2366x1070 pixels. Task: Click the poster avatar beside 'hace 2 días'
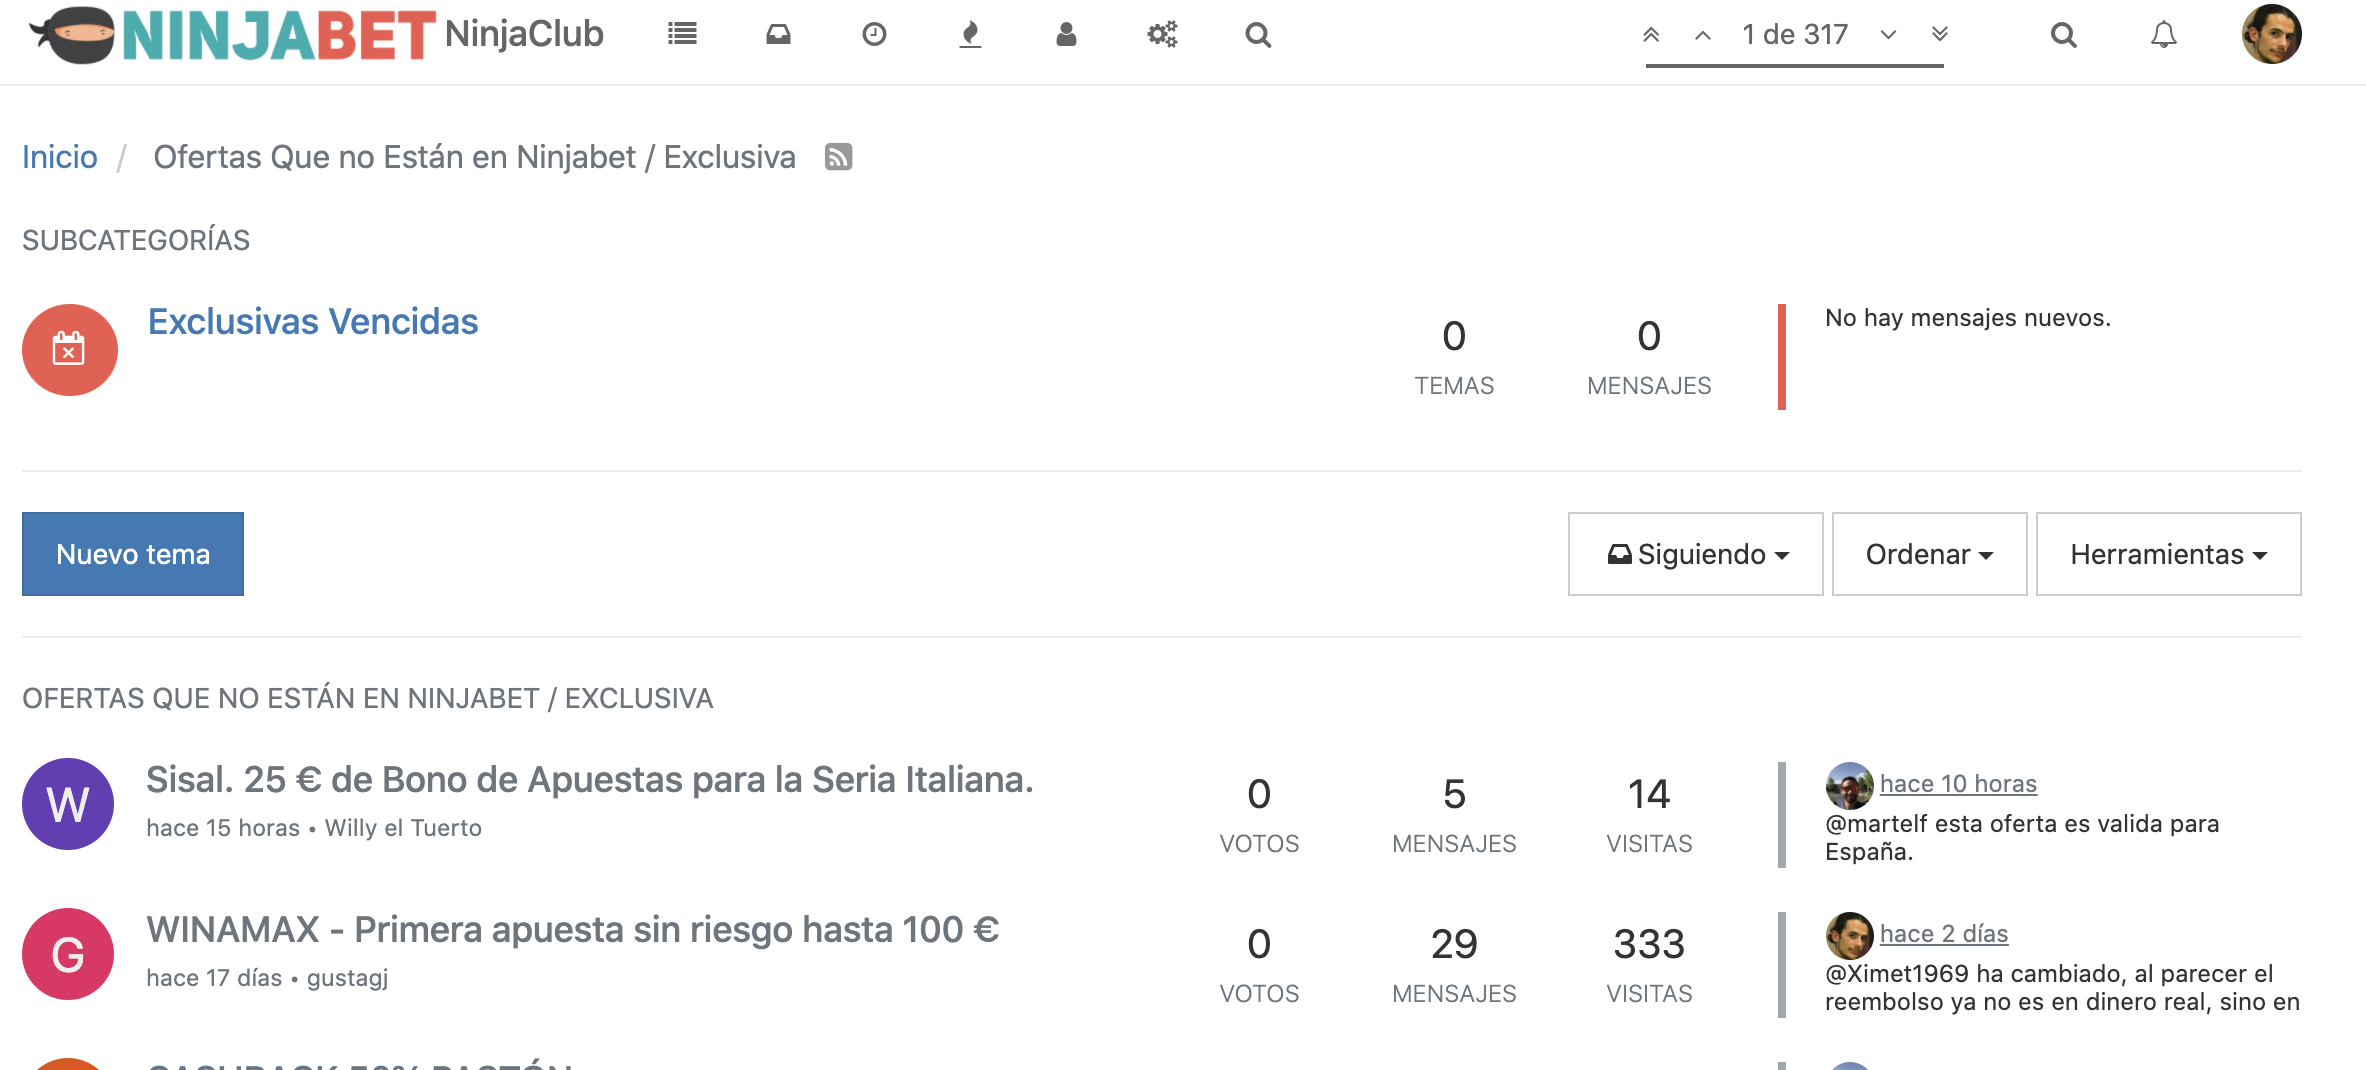pyautogui.click(x=1850, y=936)
